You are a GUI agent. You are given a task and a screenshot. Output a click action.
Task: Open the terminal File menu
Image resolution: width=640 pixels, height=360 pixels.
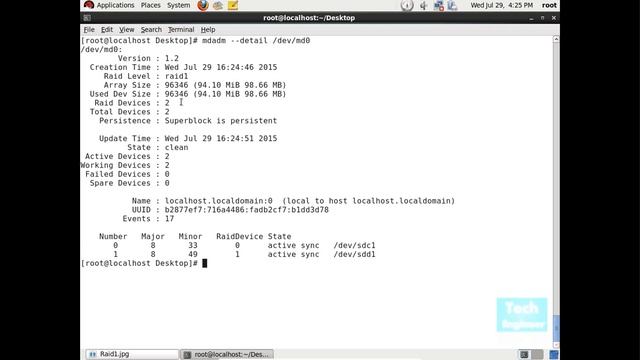pyautogui.click(x=89, y=29)
